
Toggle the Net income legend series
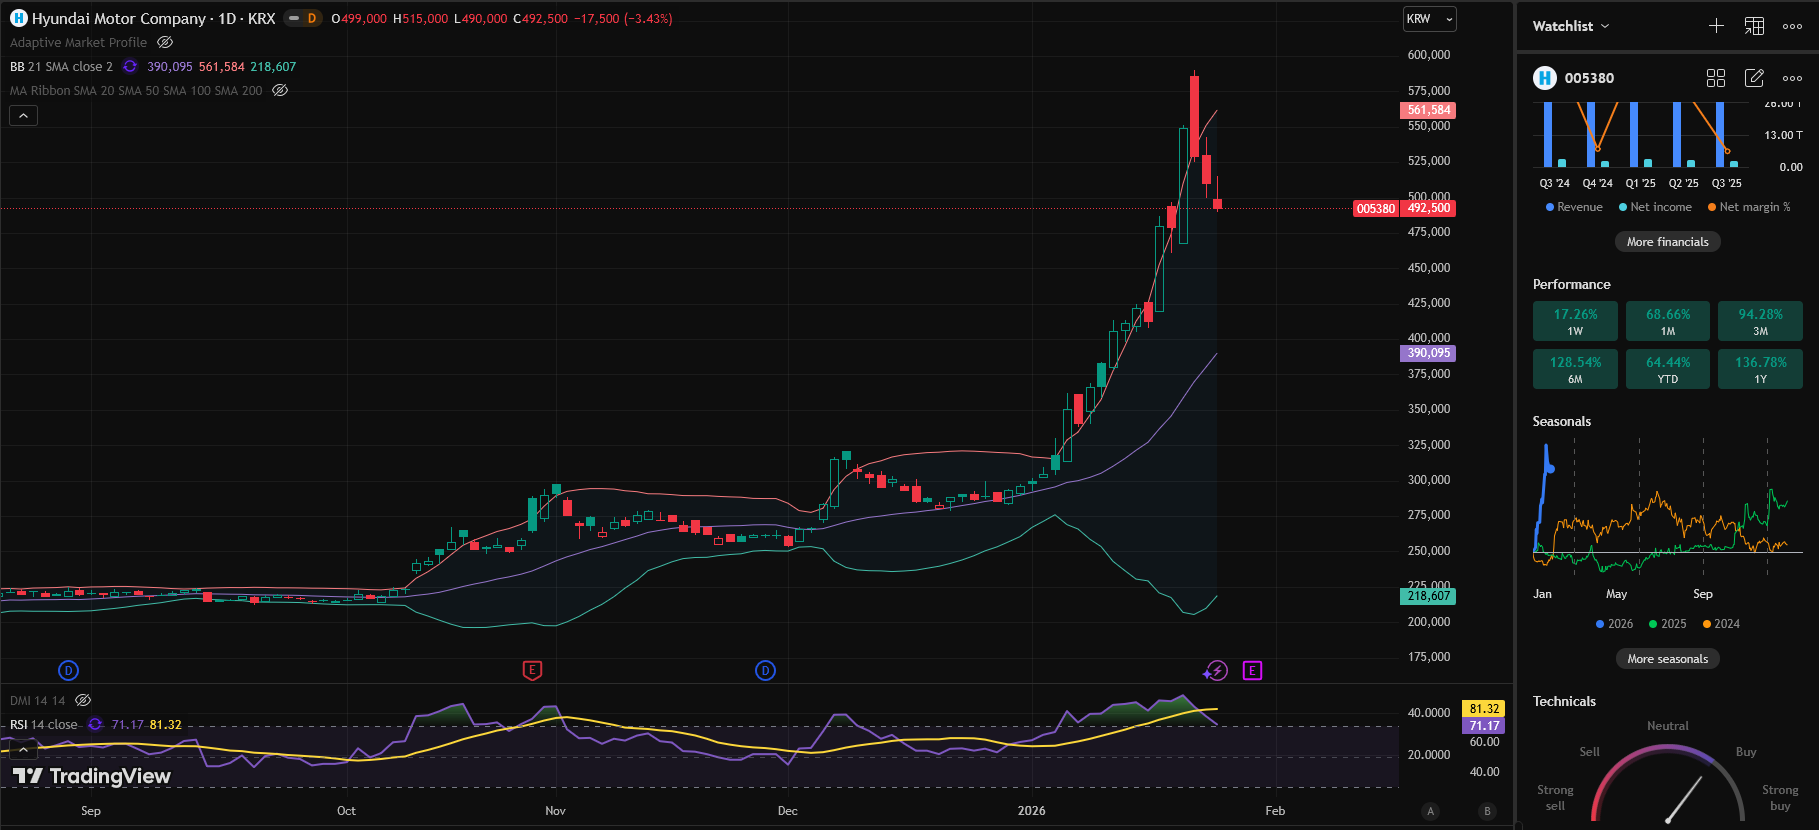point(1655,207)
